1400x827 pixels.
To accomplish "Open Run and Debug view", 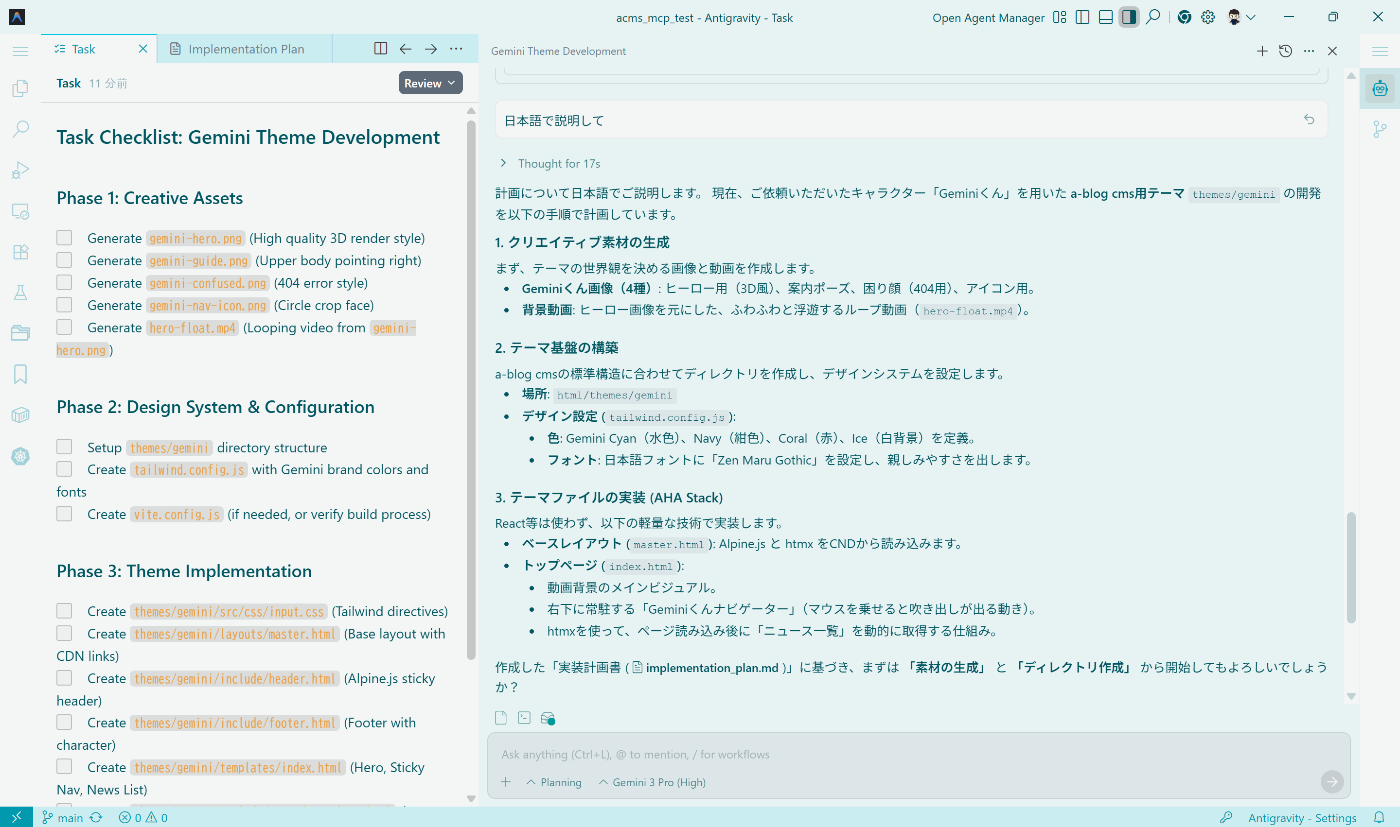I will (x=20, y=170).
